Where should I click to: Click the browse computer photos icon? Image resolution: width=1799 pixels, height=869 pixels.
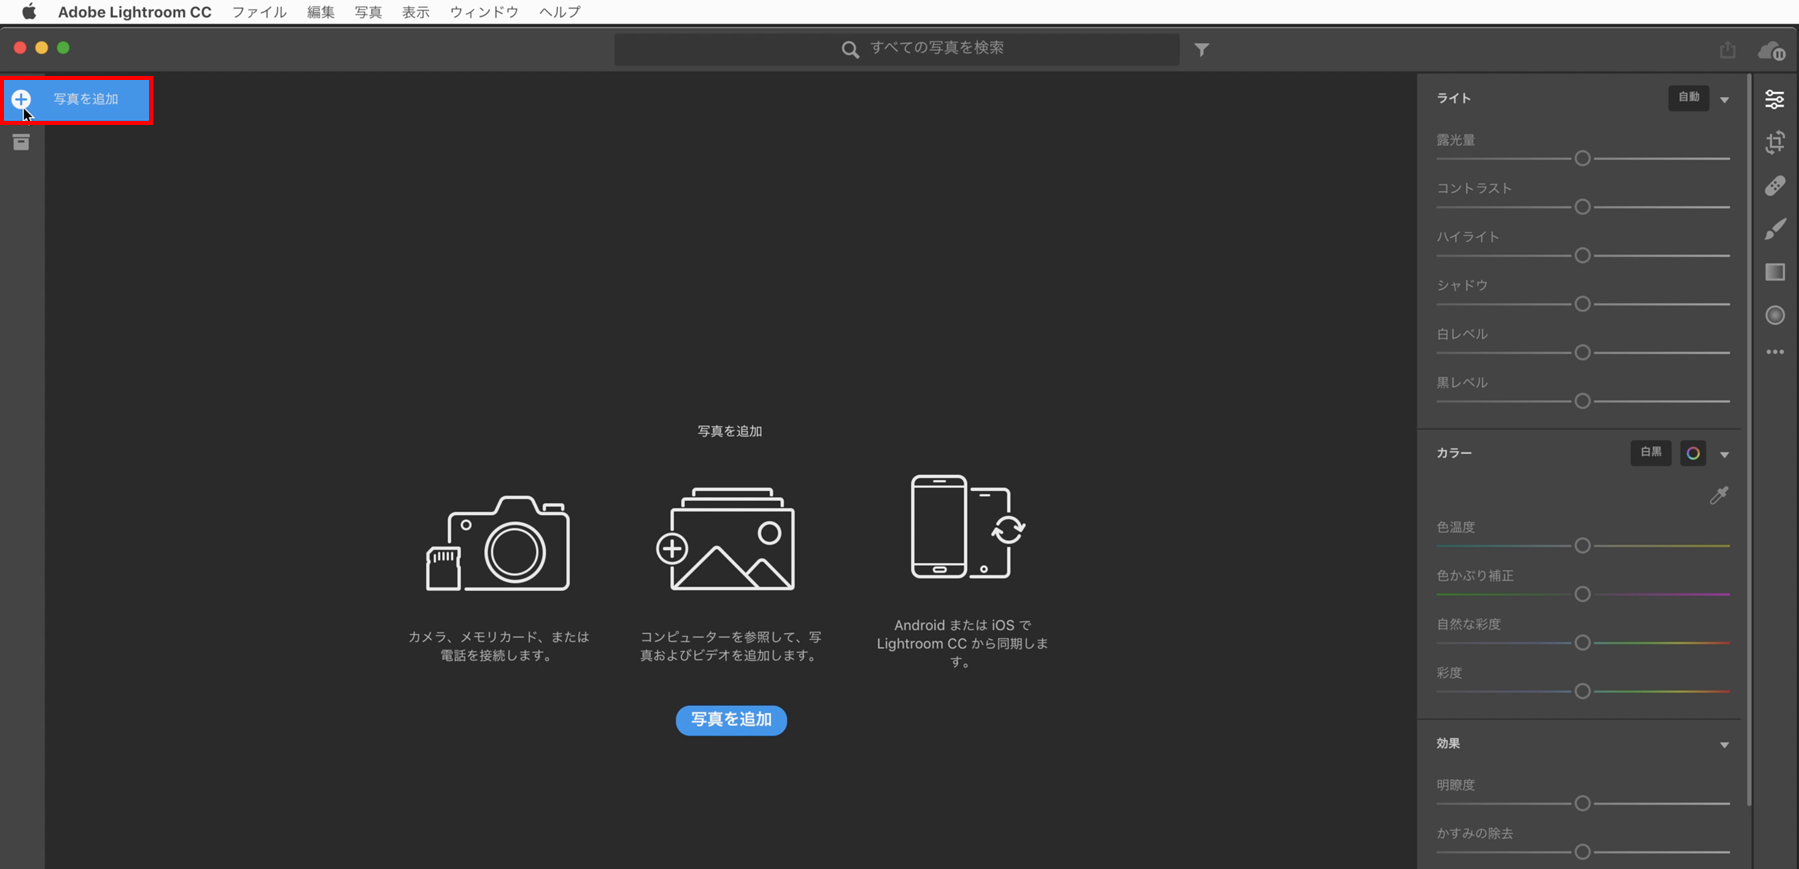[x=726, y=539]
